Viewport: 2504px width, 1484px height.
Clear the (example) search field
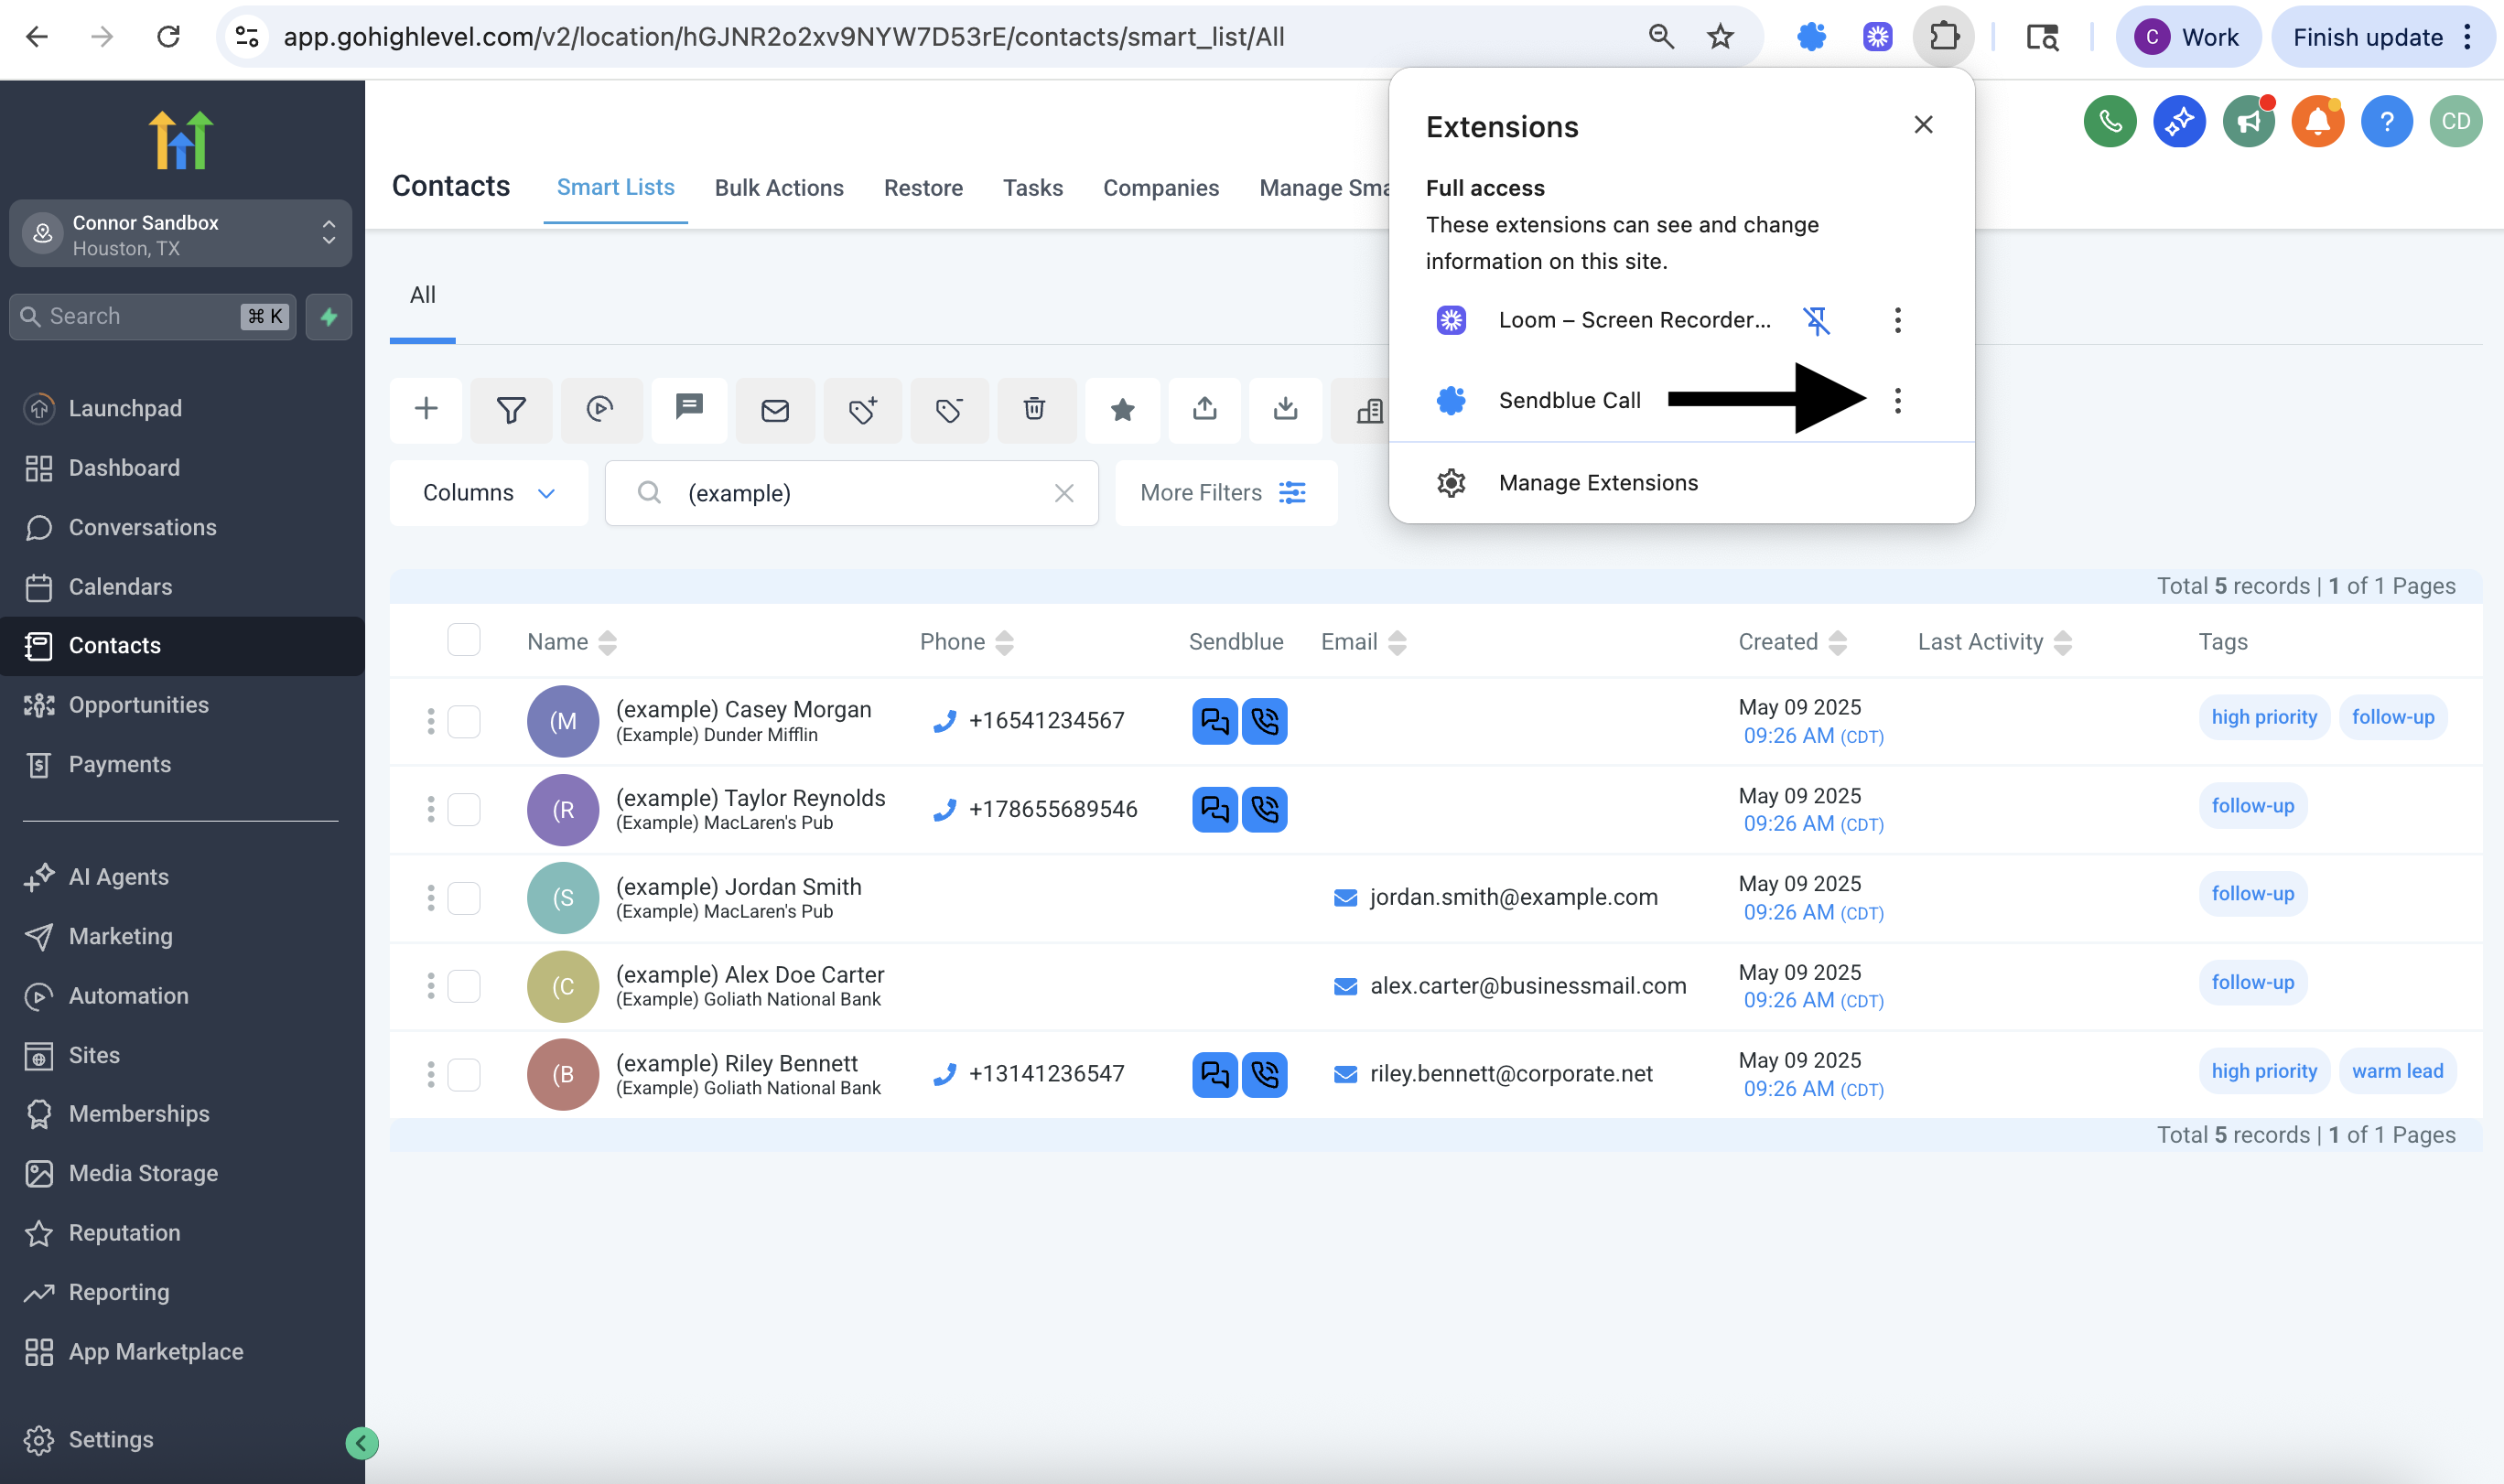click(1064, 493)
